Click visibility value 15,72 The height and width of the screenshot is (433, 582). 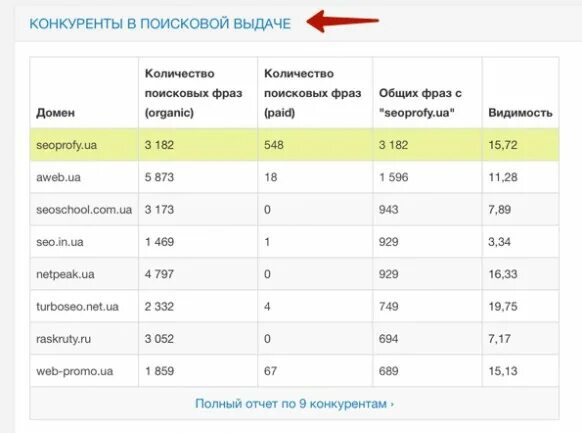pyautogui.click(x=503, y=145)
